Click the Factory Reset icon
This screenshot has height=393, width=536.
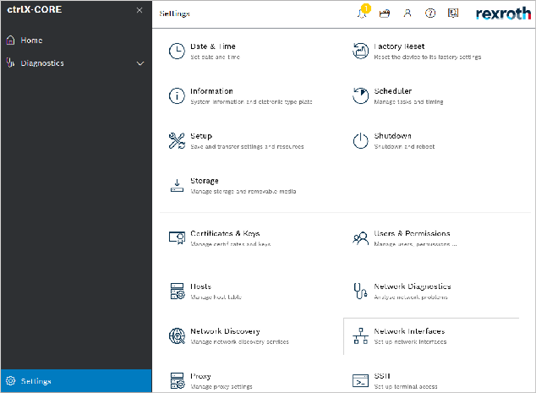tap(361, 51)
